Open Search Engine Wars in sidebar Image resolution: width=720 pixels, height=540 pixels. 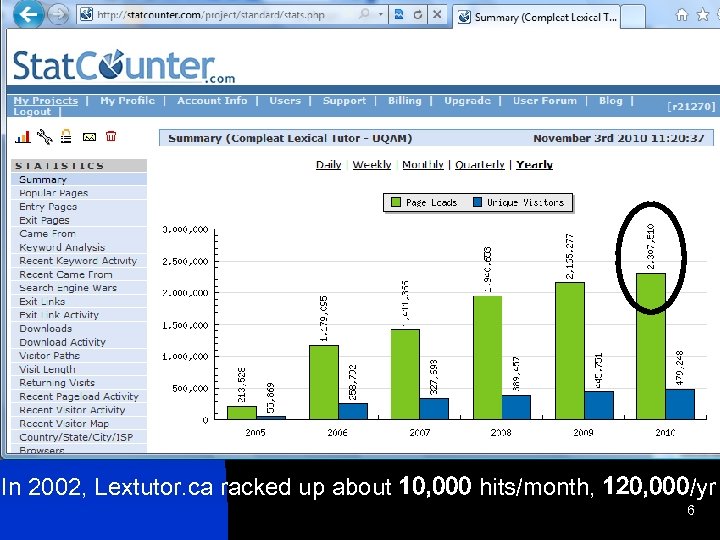(x=79, y=288)
